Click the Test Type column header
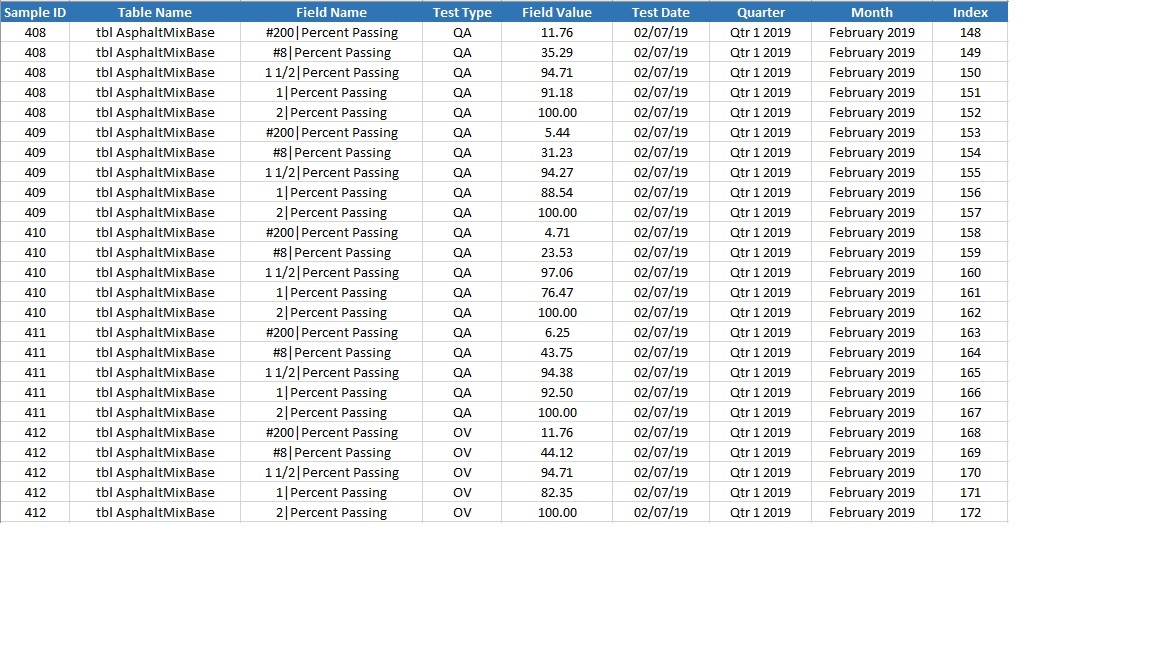This screenshot has height=648, width=1152. click(x=462, y=12)
